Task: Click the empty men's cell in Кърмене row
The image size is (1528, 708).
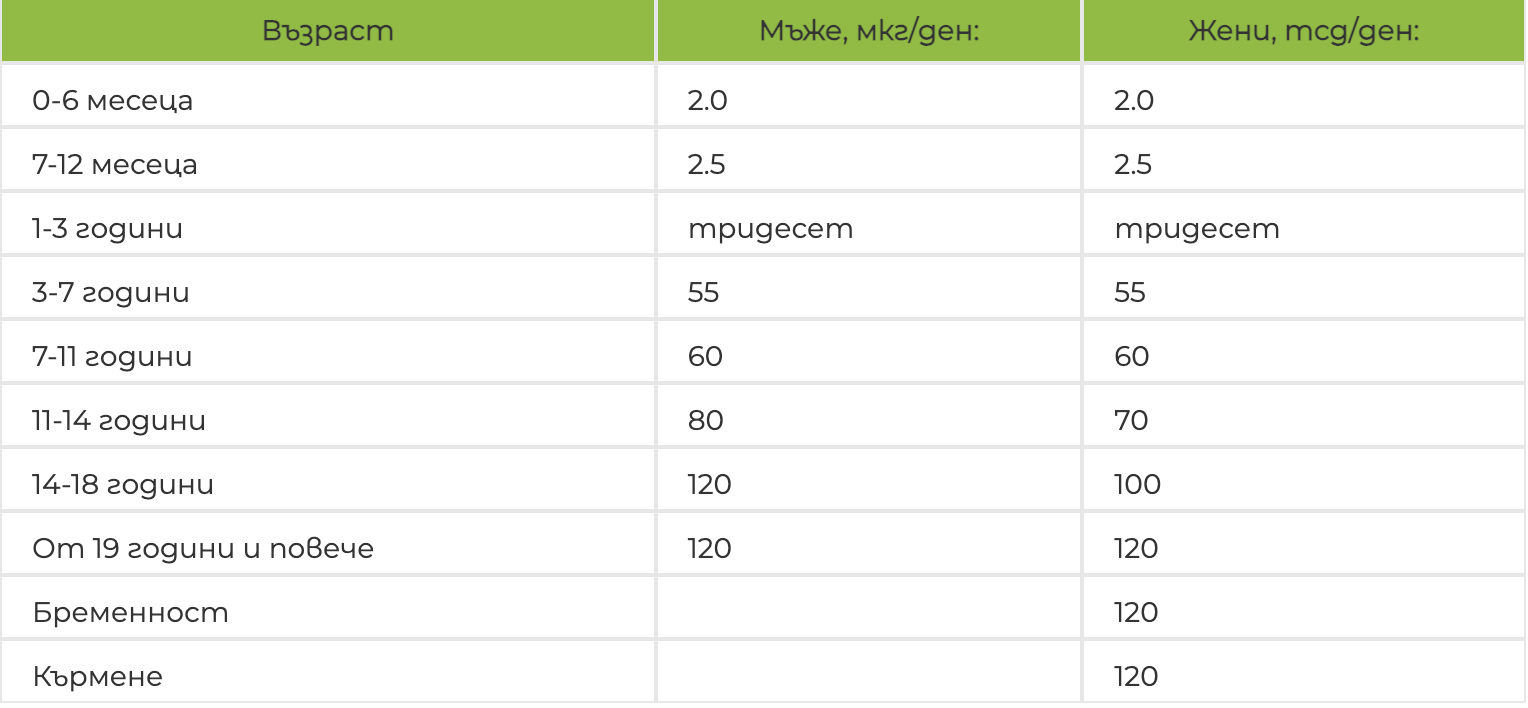Action: [x=868, y=677]
